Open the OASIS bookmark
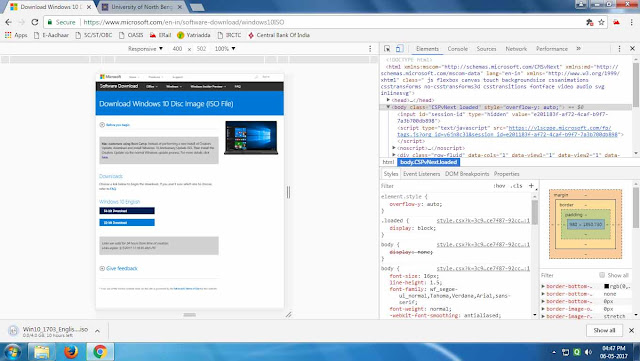 pyautogui.click(x=131, y=35)
